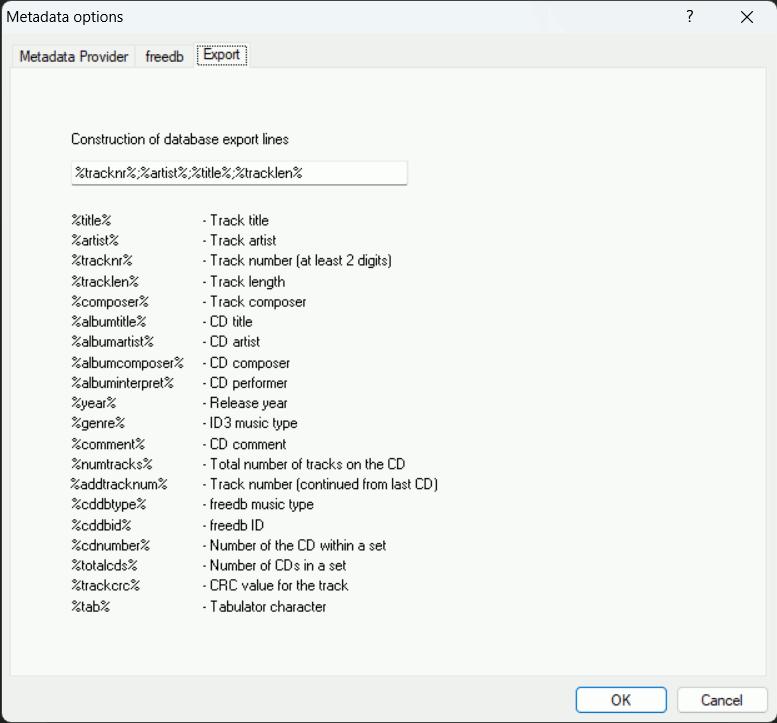Click the %trackcrc% placeholder label
This screenshot has height=723, width=777.
[x=105, y=586]
